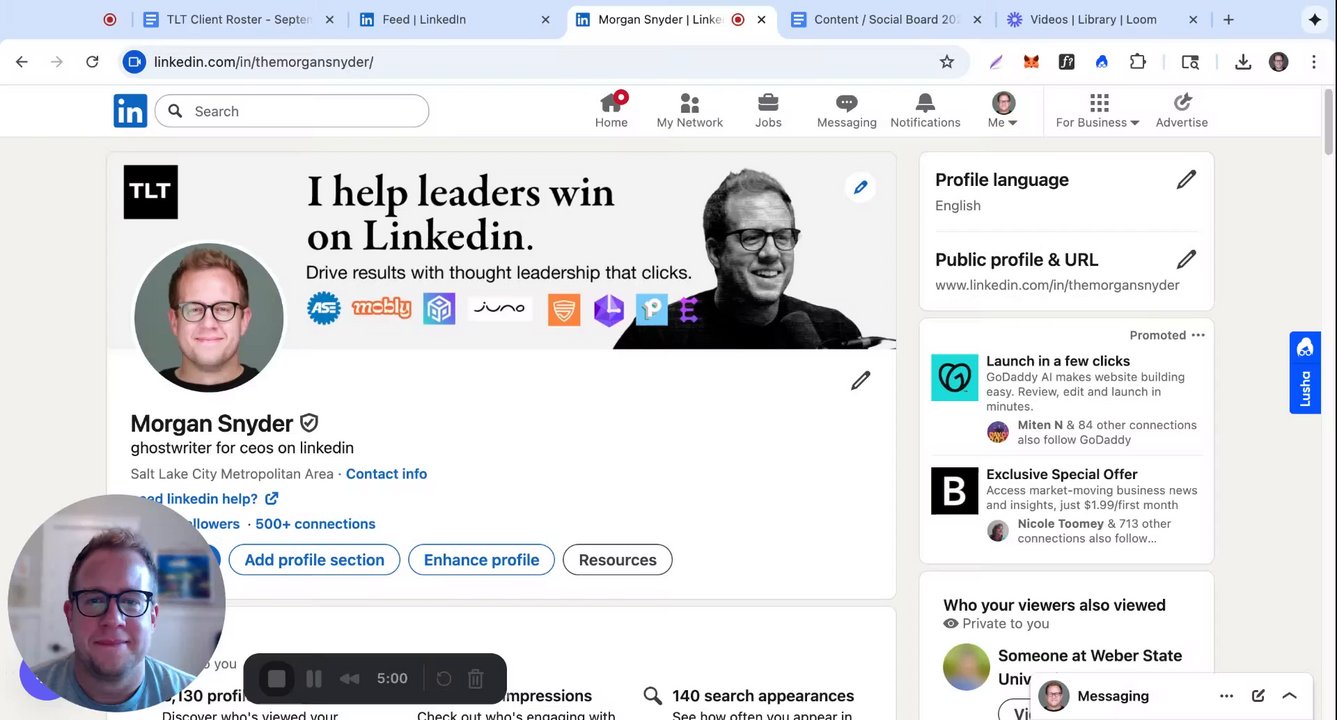This screenshot has width=1337, height=720.
Task: Switch to Videos | Library | Loom tab
Action: (1103, 19)
